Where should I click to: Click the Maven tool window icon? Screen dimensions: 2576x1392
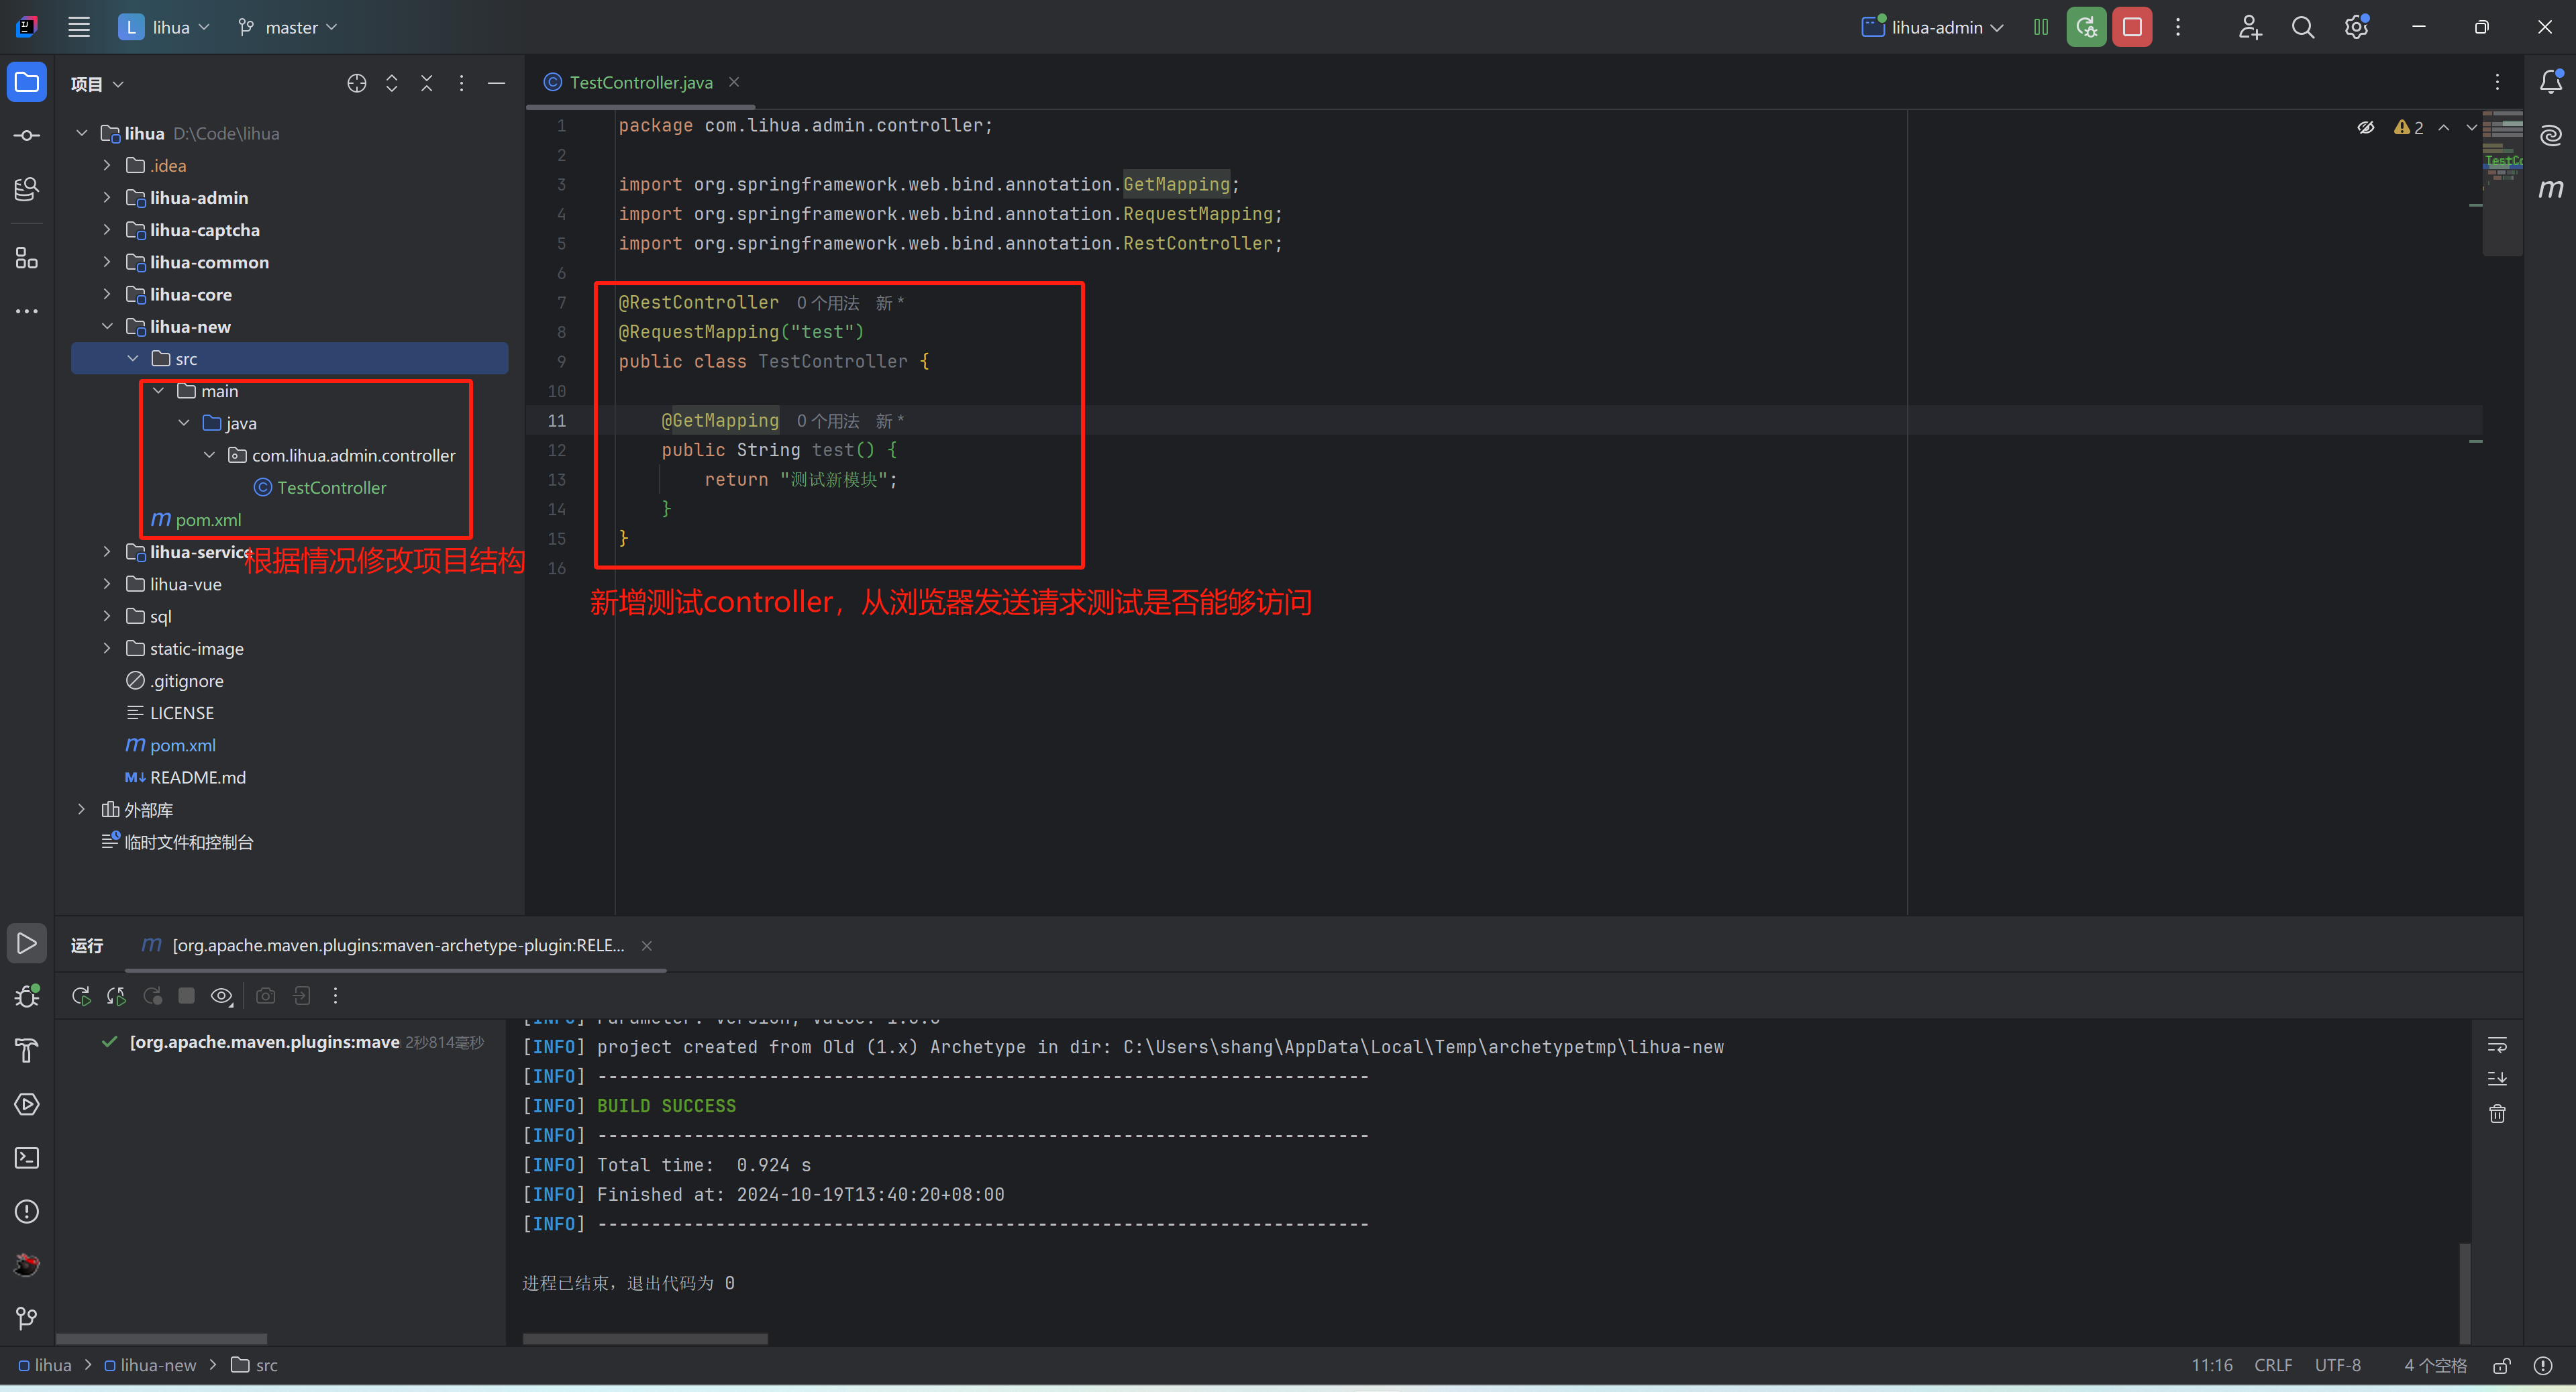click(x=2551, y=188)
